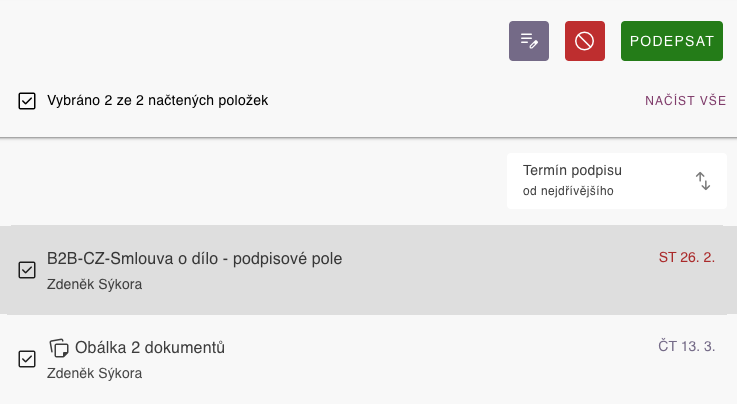
Task: Click the 'Termín podpisu' sort label
Action: [572, 170]
